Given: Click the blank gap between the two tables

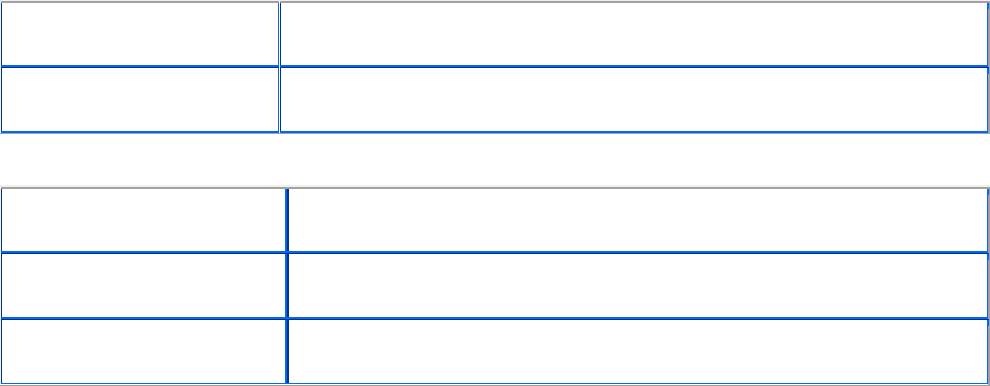Looking at the screenshot, I should 495,160.
